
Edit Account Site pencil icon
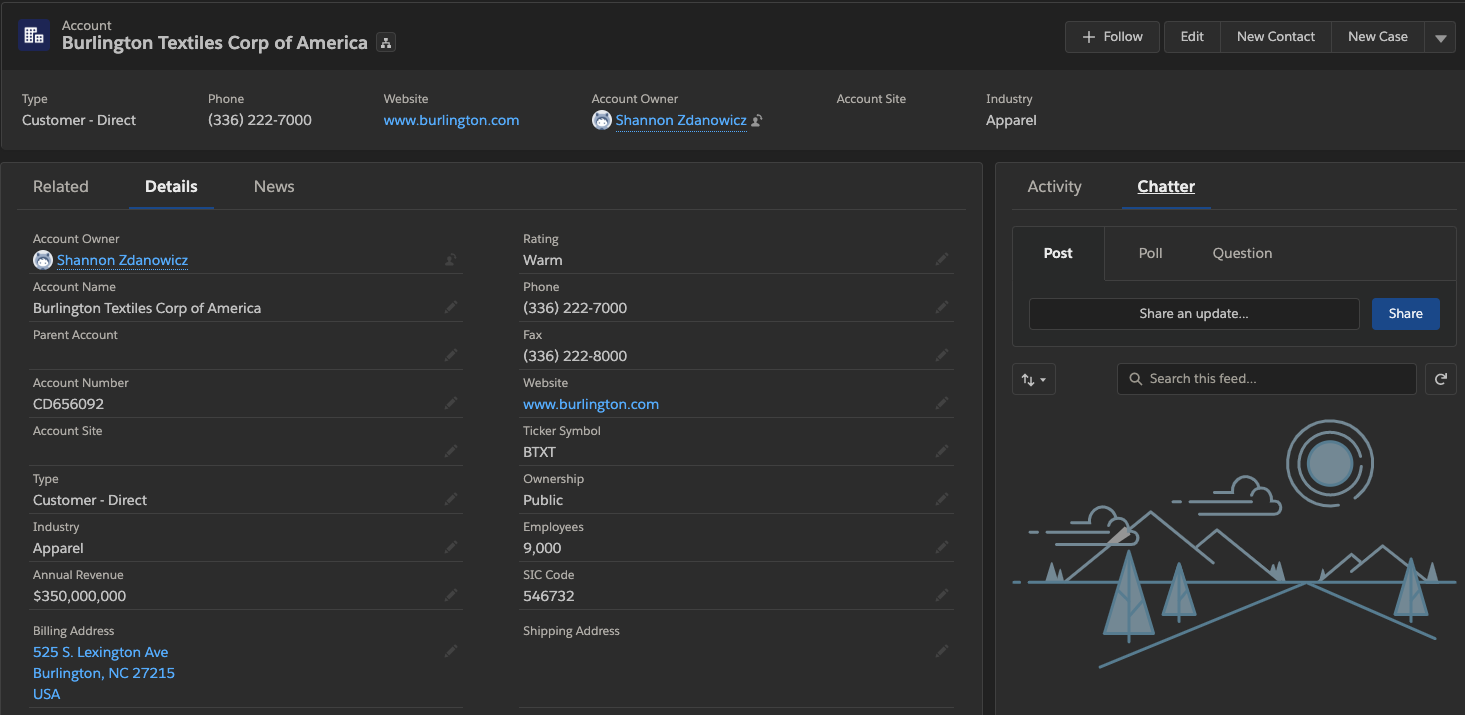pyautogui.click(x=451, y=451)
